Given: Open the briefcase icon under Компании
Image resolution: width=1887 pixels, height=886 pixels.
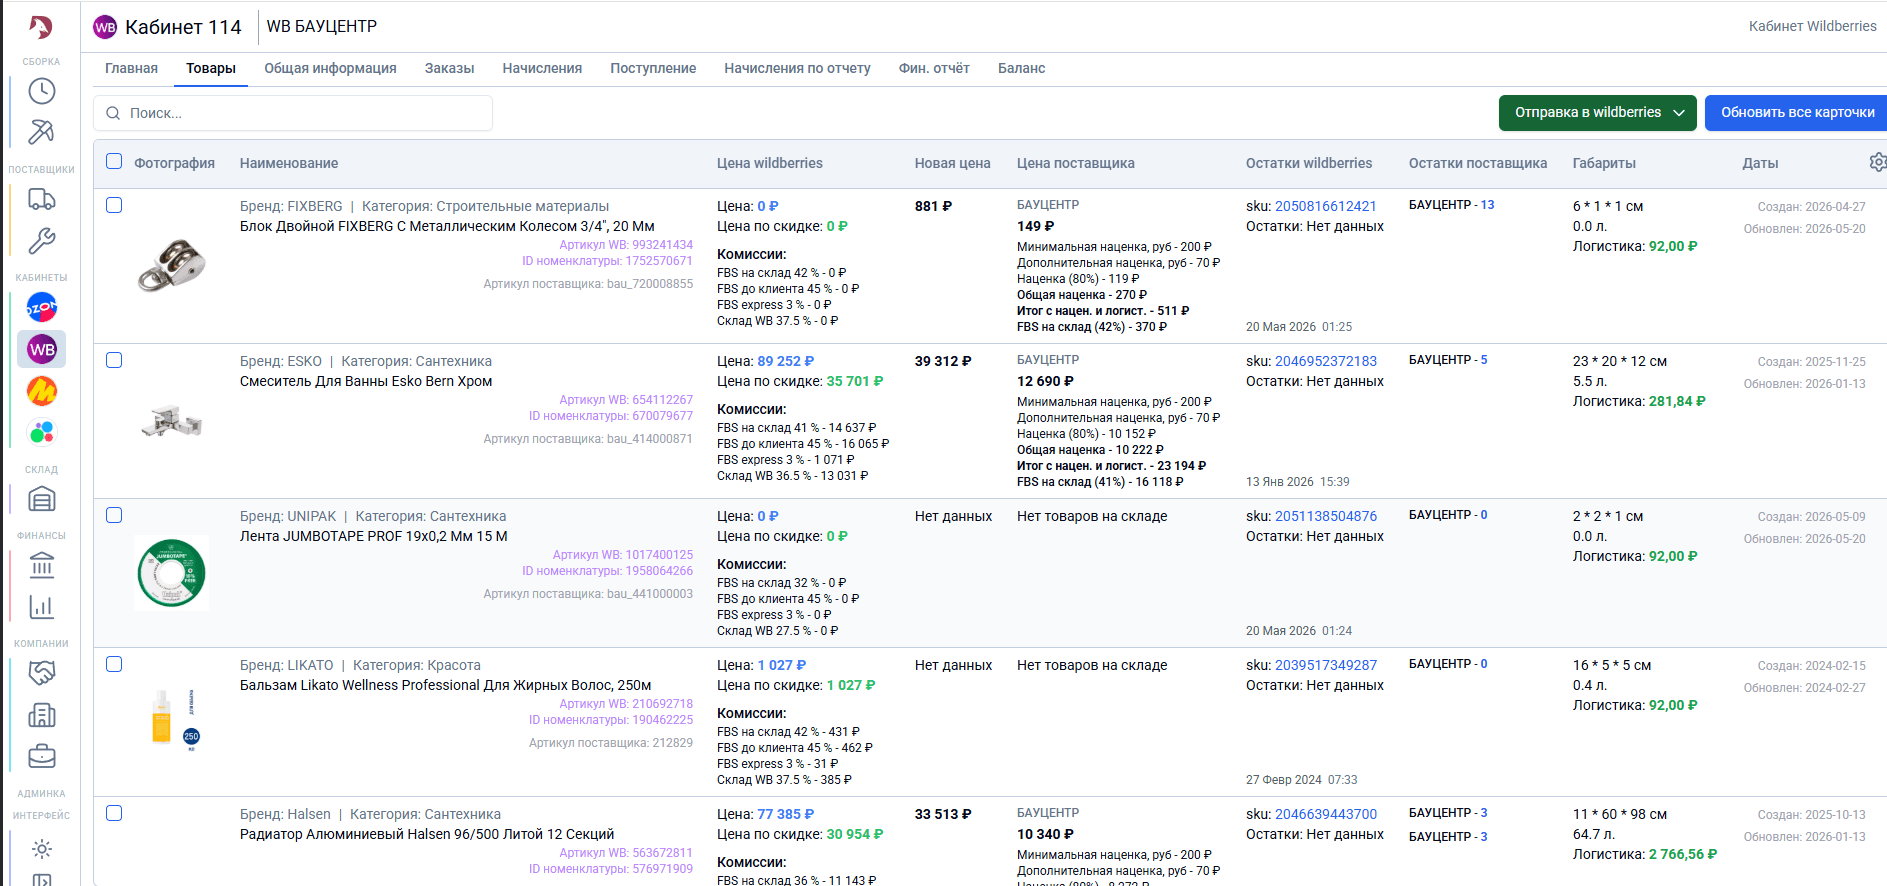Looking at the screenshot, I should pyautogui.click(x=42, y=756).
